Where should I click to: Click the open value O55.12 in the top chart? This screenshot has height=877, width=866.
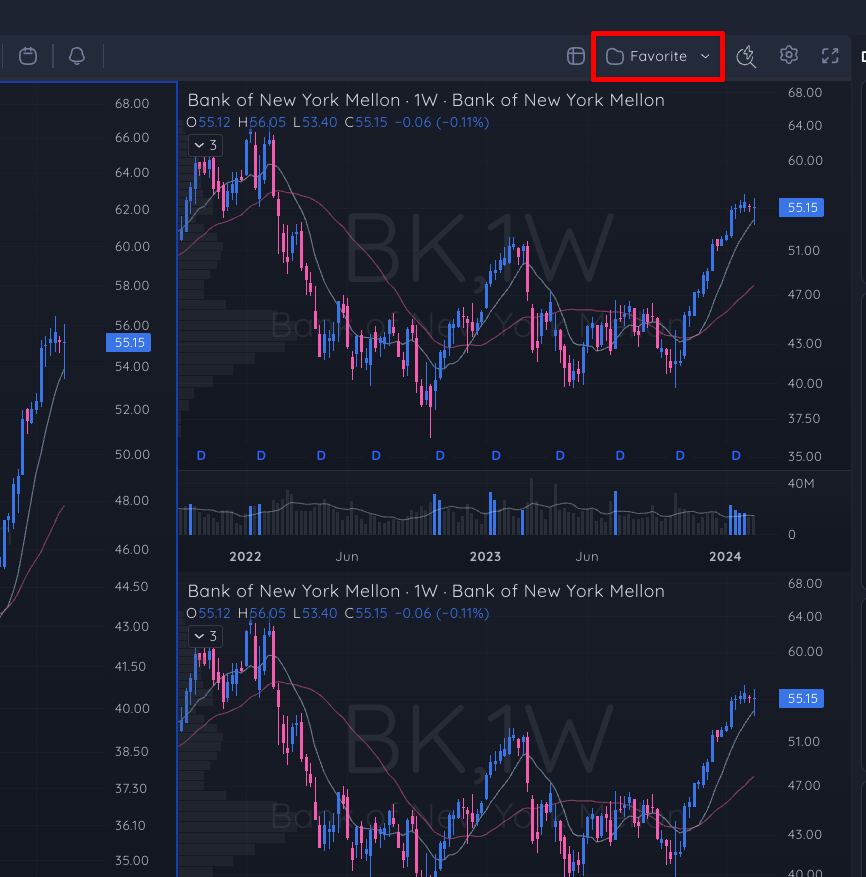tap(208, 122)
